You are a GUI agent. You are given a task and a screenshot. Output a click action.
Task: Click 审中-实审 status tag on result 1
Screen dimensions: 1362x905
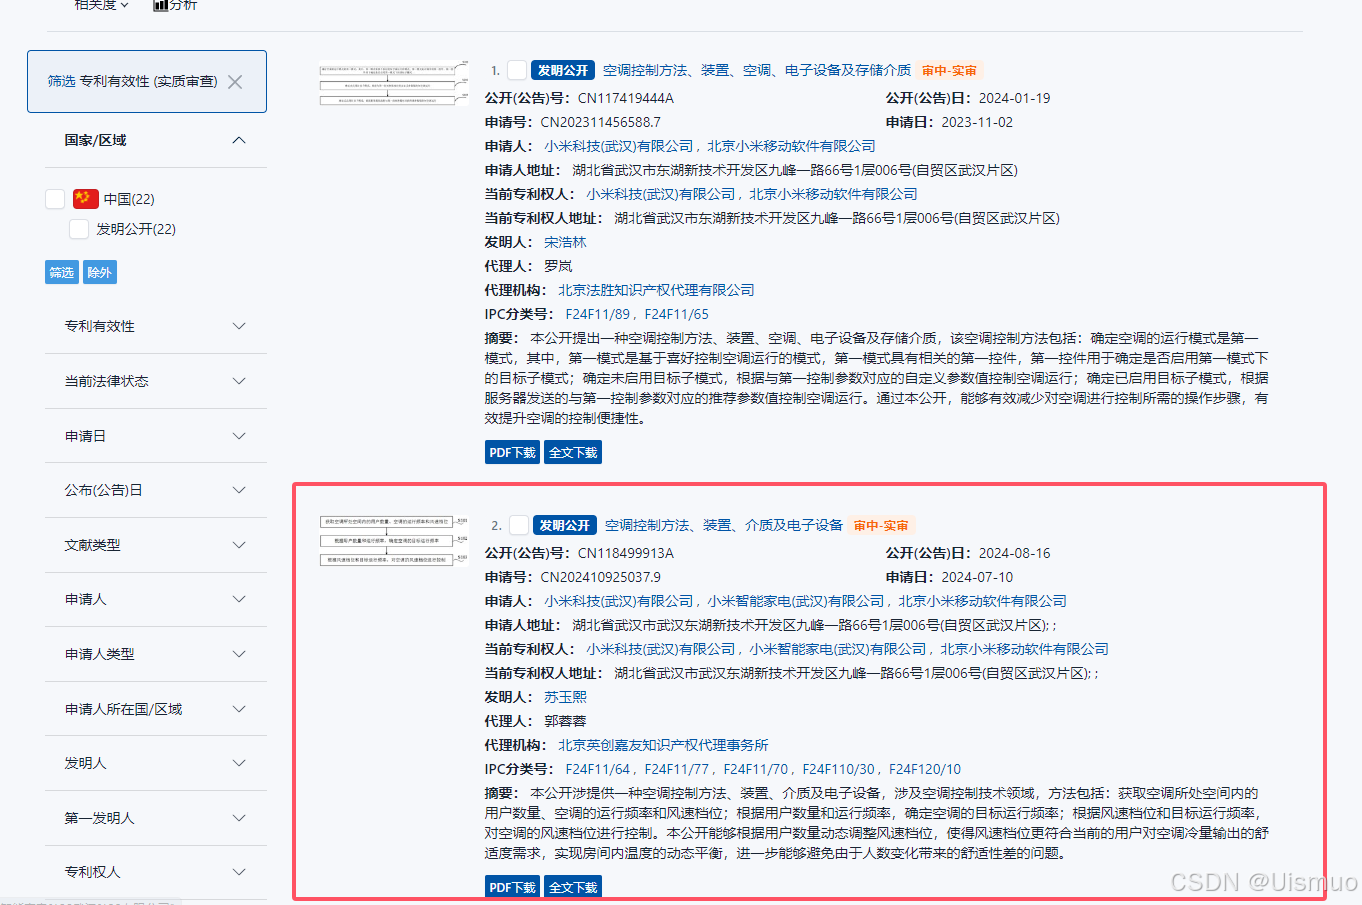pyautogui.click(x=949, y=70)
